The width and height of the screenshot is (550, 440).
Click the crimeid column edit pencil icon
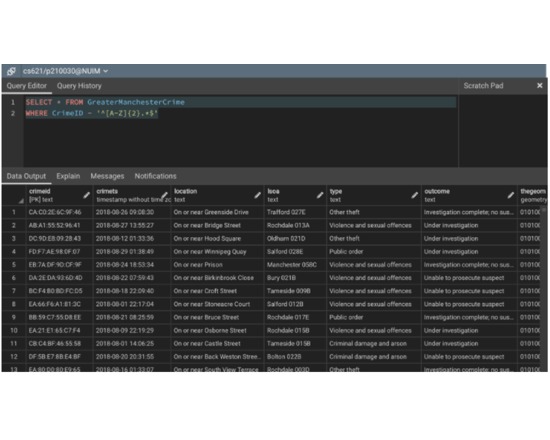click(86, 195)
